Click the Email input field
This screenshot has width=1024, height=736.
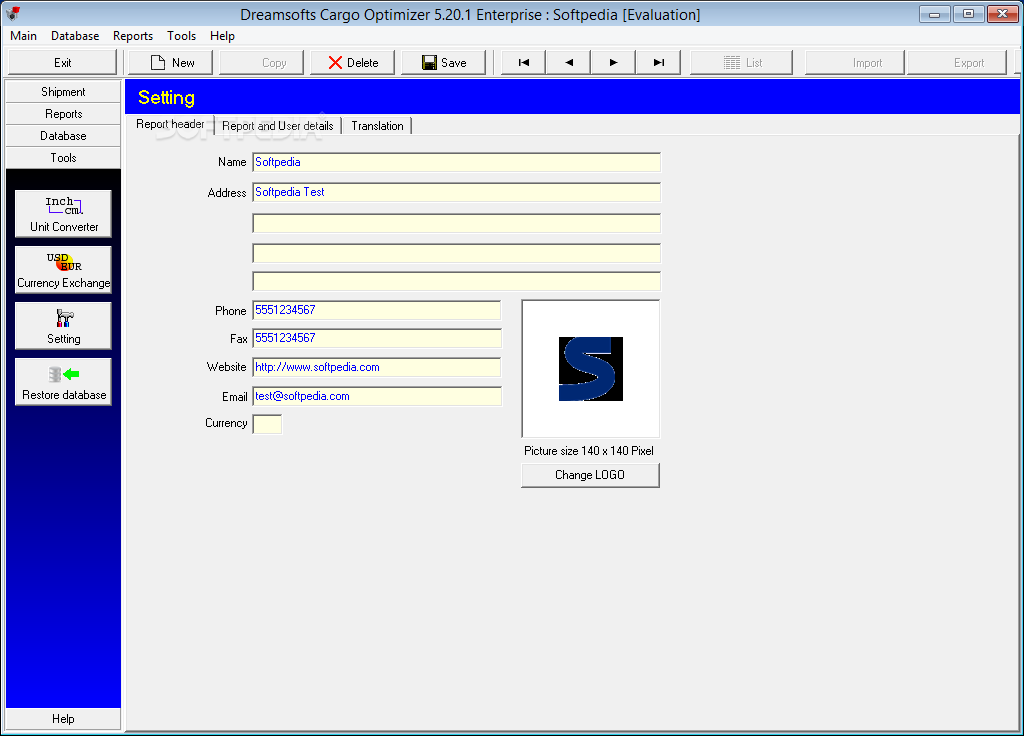click(x=376, y=396)
